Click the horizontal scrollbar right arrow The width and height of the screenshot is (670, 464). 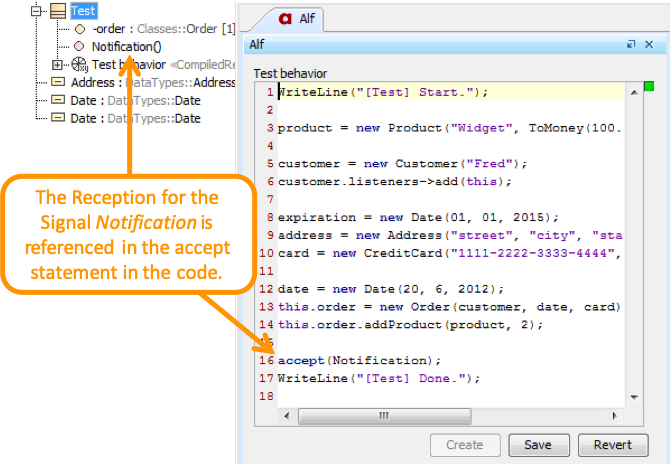click(614, 416)
